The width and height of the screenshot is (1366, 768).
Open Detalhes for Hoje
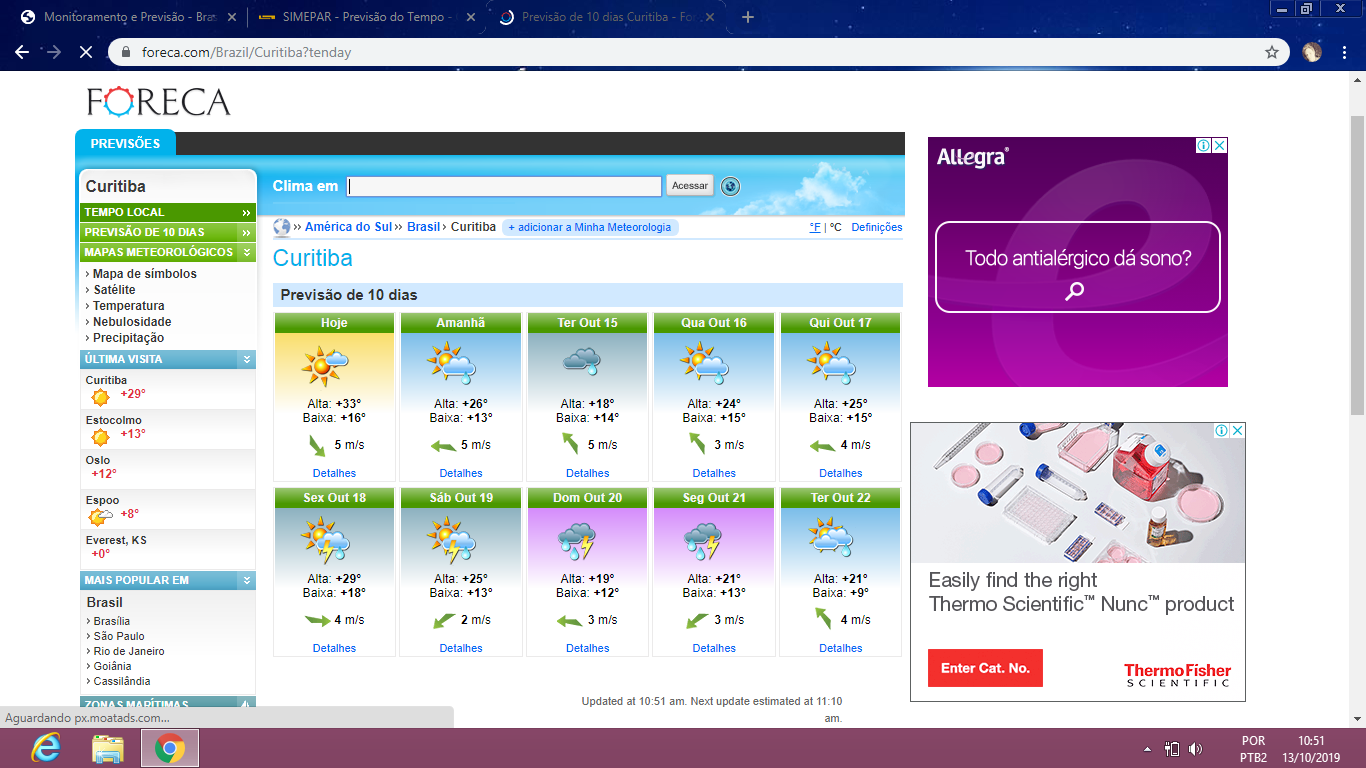(x=334, y=473)
